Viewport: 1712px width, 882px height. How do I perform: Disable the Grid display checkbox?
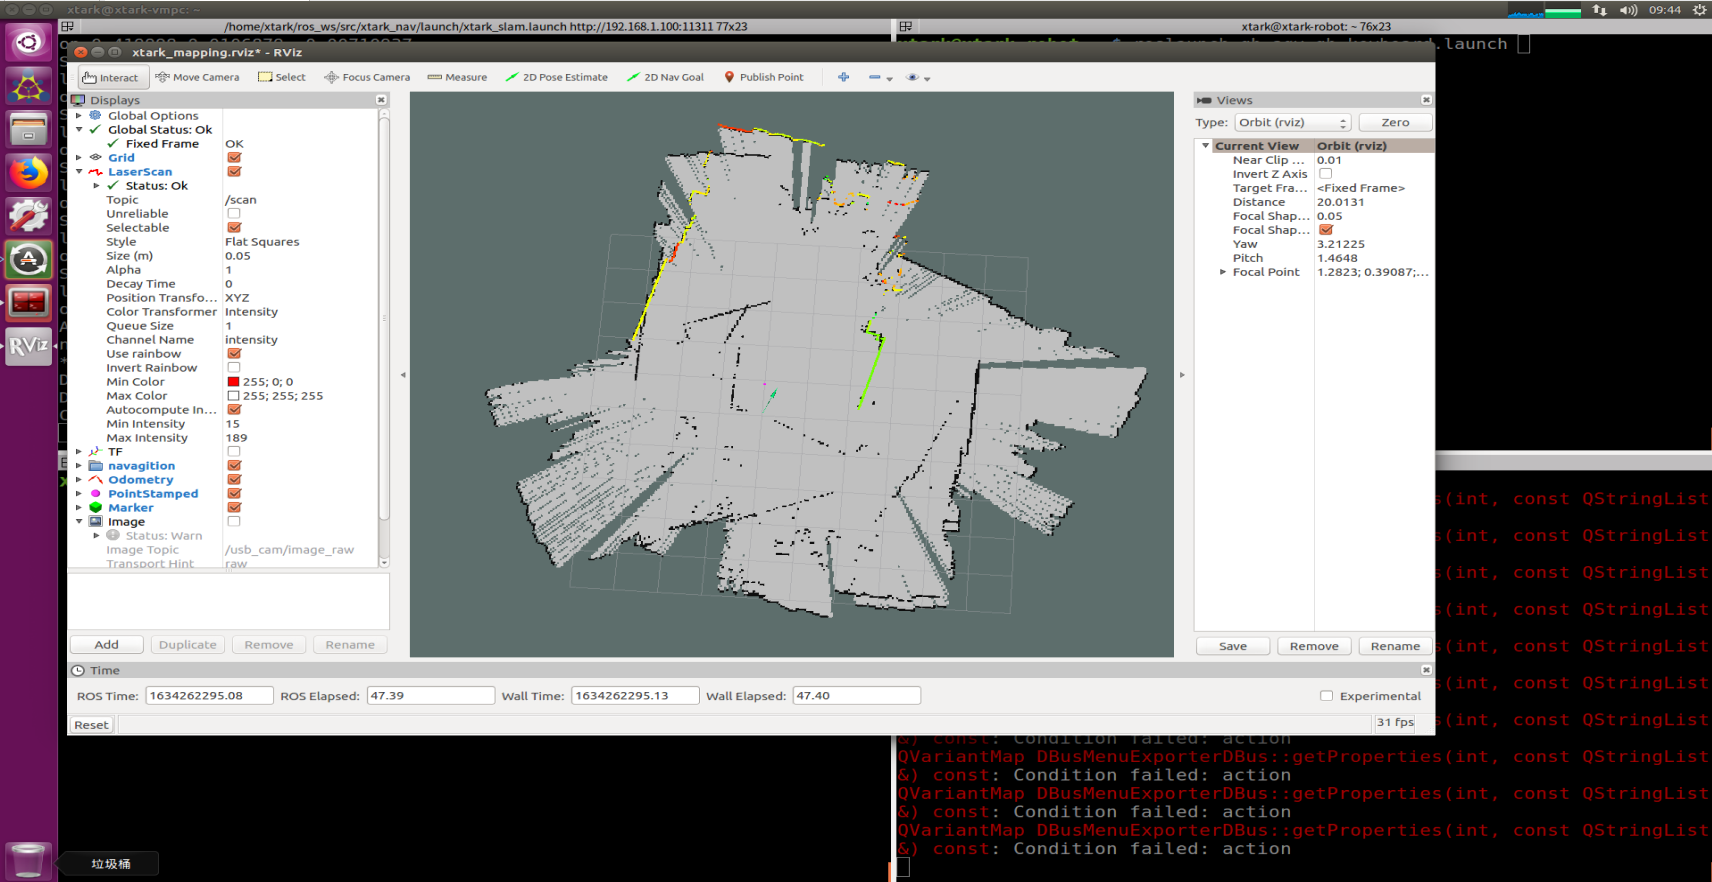coord(234,158)
